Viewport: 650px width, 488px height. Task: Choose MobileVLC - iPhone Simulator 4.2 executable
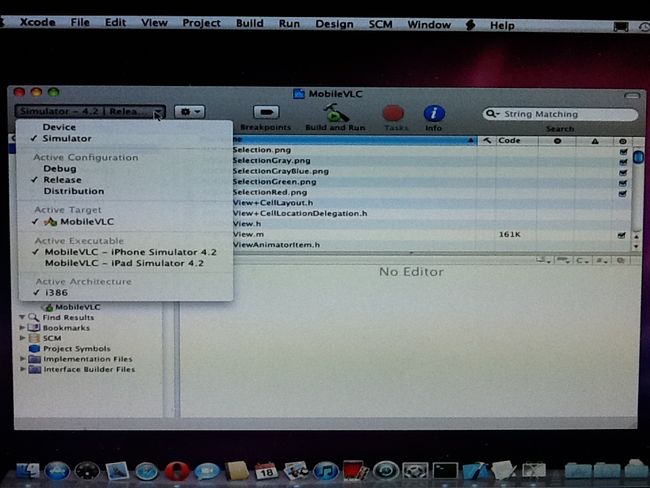(131, 252)
